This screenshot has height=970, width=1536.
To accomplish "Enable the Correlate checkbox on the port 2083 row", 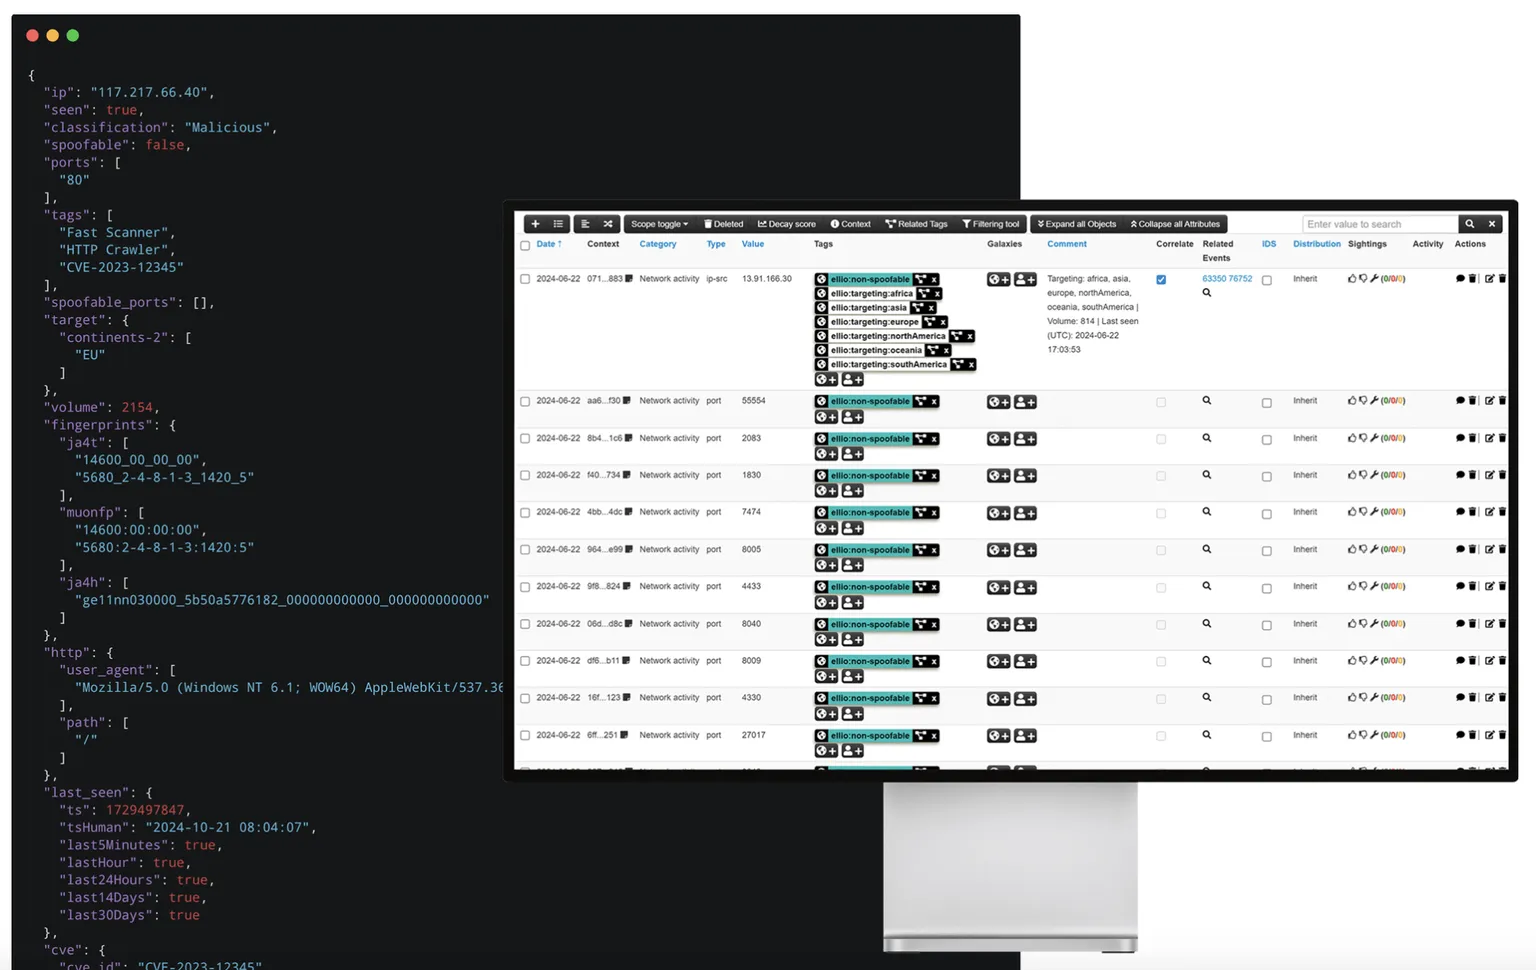I will point(1161,438).
